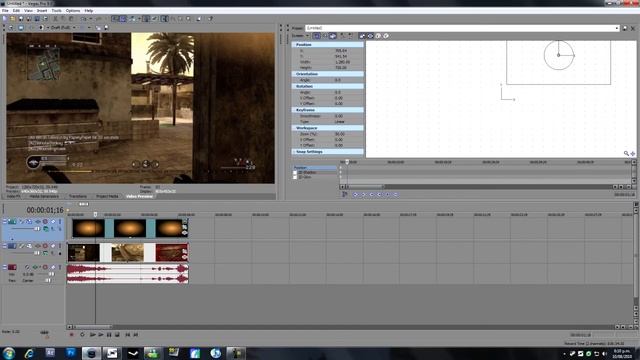Select the Normal Edit tool

pos(164,19)
